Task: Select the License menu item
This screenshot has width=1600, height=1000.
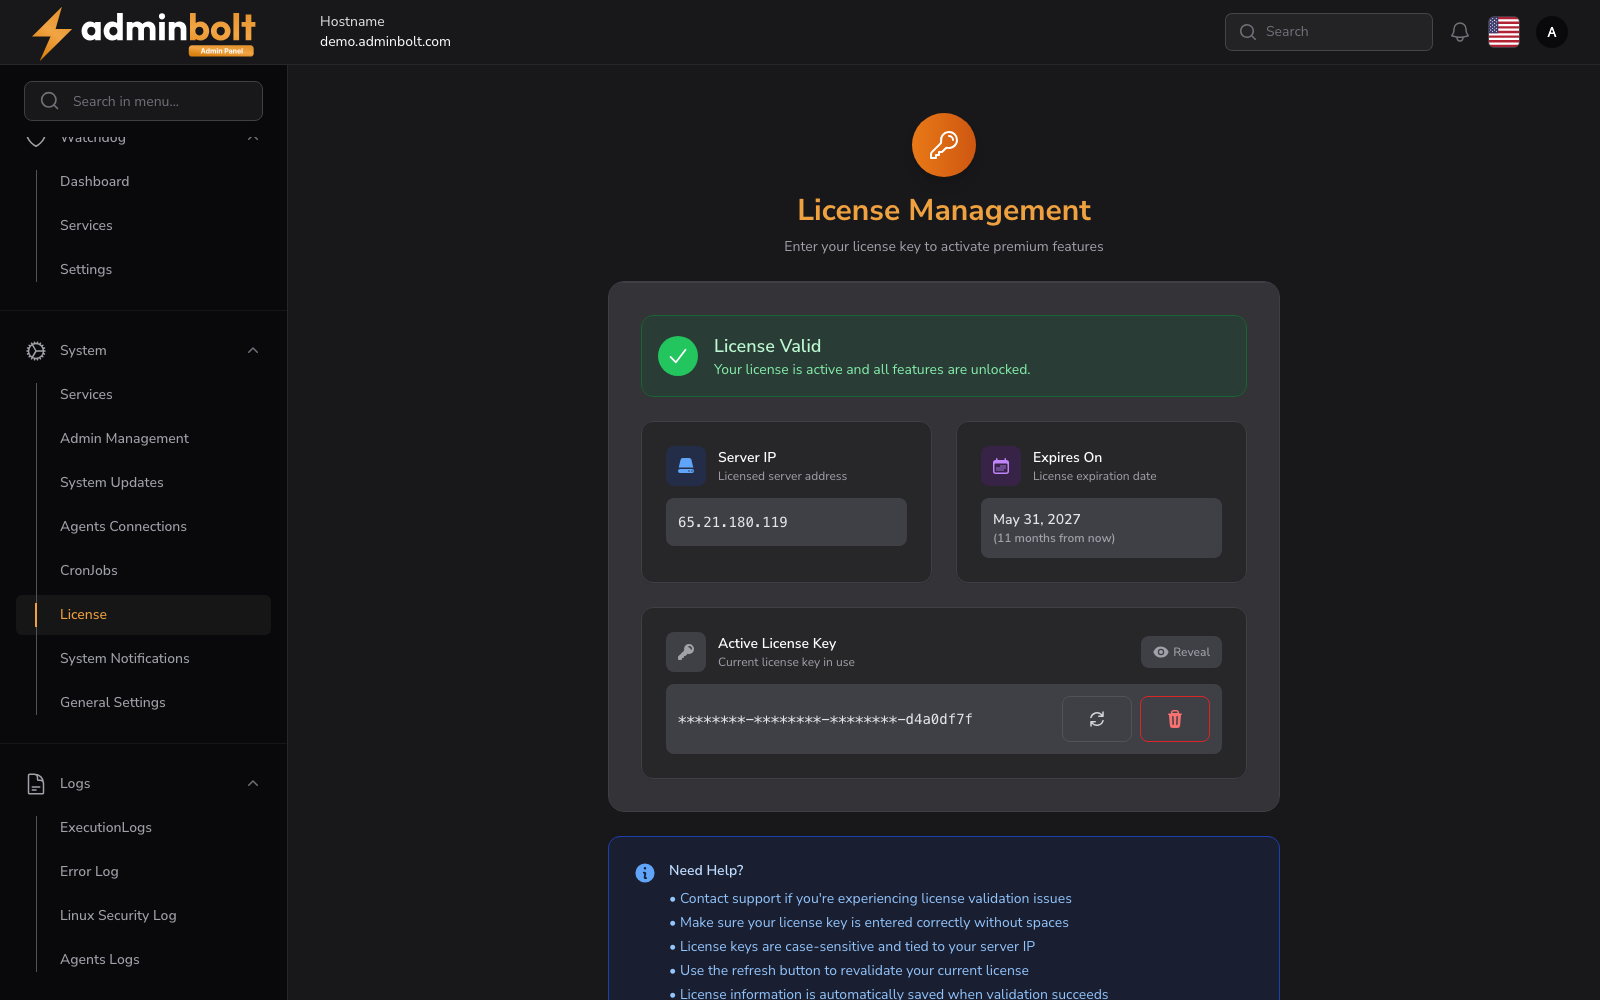Action: 143,615
